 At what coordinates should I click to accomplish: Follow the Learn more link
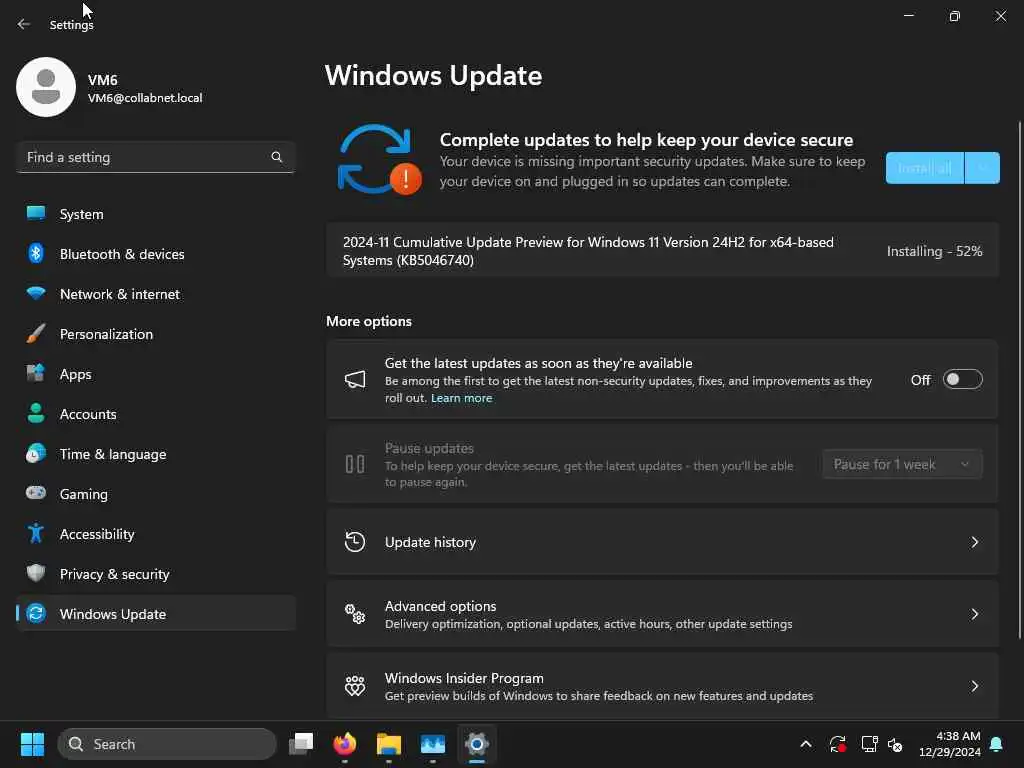coord(461,398)
